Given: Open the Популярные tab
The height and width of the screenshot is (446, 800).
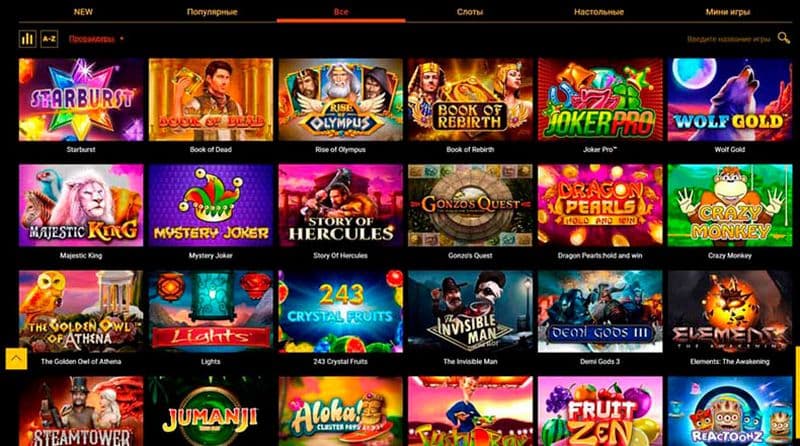Looking at the screenshot, I should (212, 12).
